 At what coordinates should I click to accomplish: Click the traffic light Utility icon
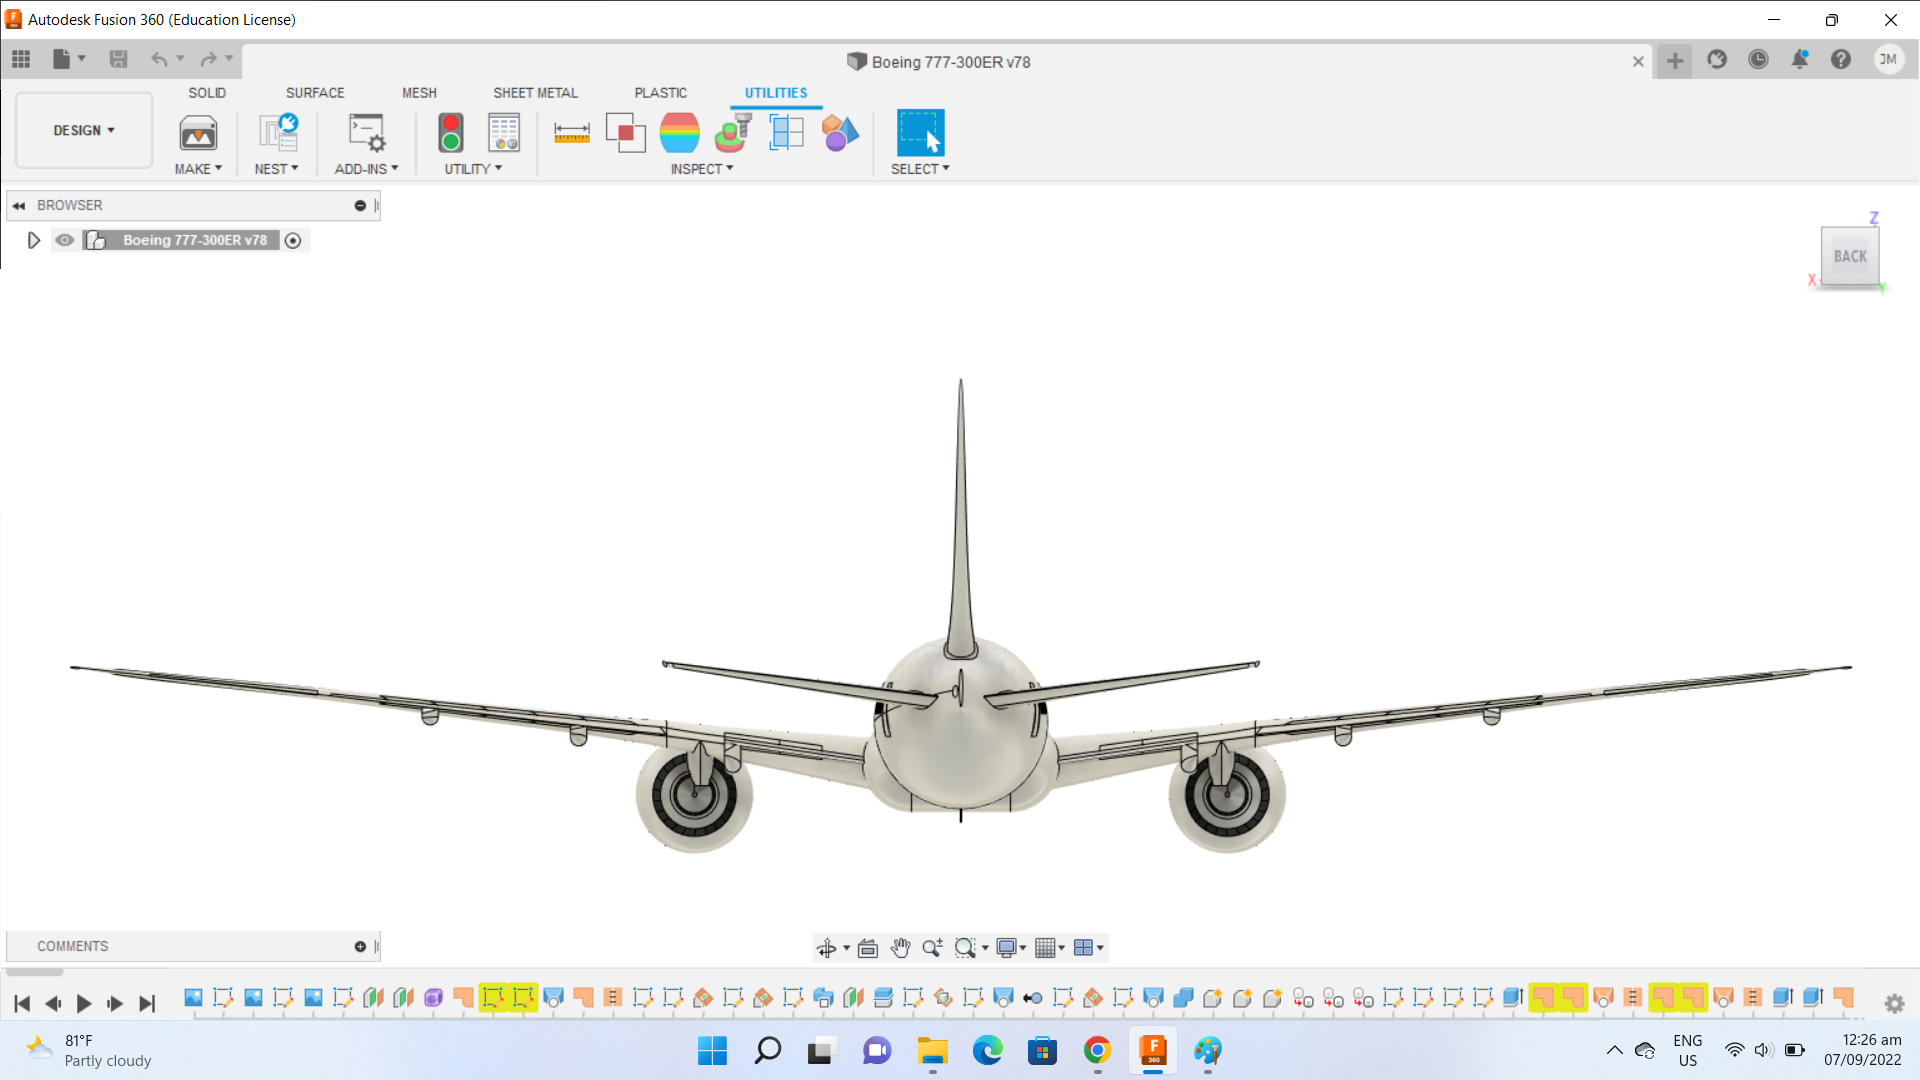tap(451, 133)
